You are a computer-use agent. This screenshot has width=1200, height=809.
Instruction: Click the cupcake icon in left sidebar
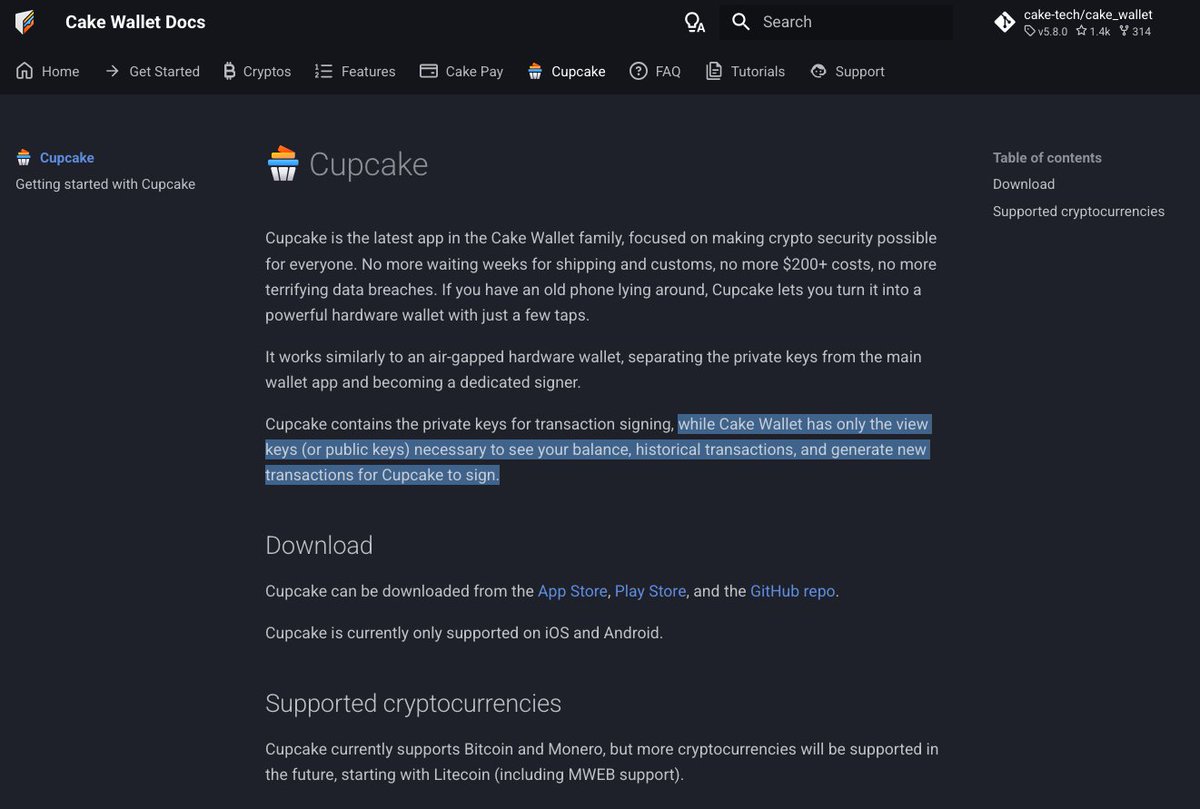point(24,157)
